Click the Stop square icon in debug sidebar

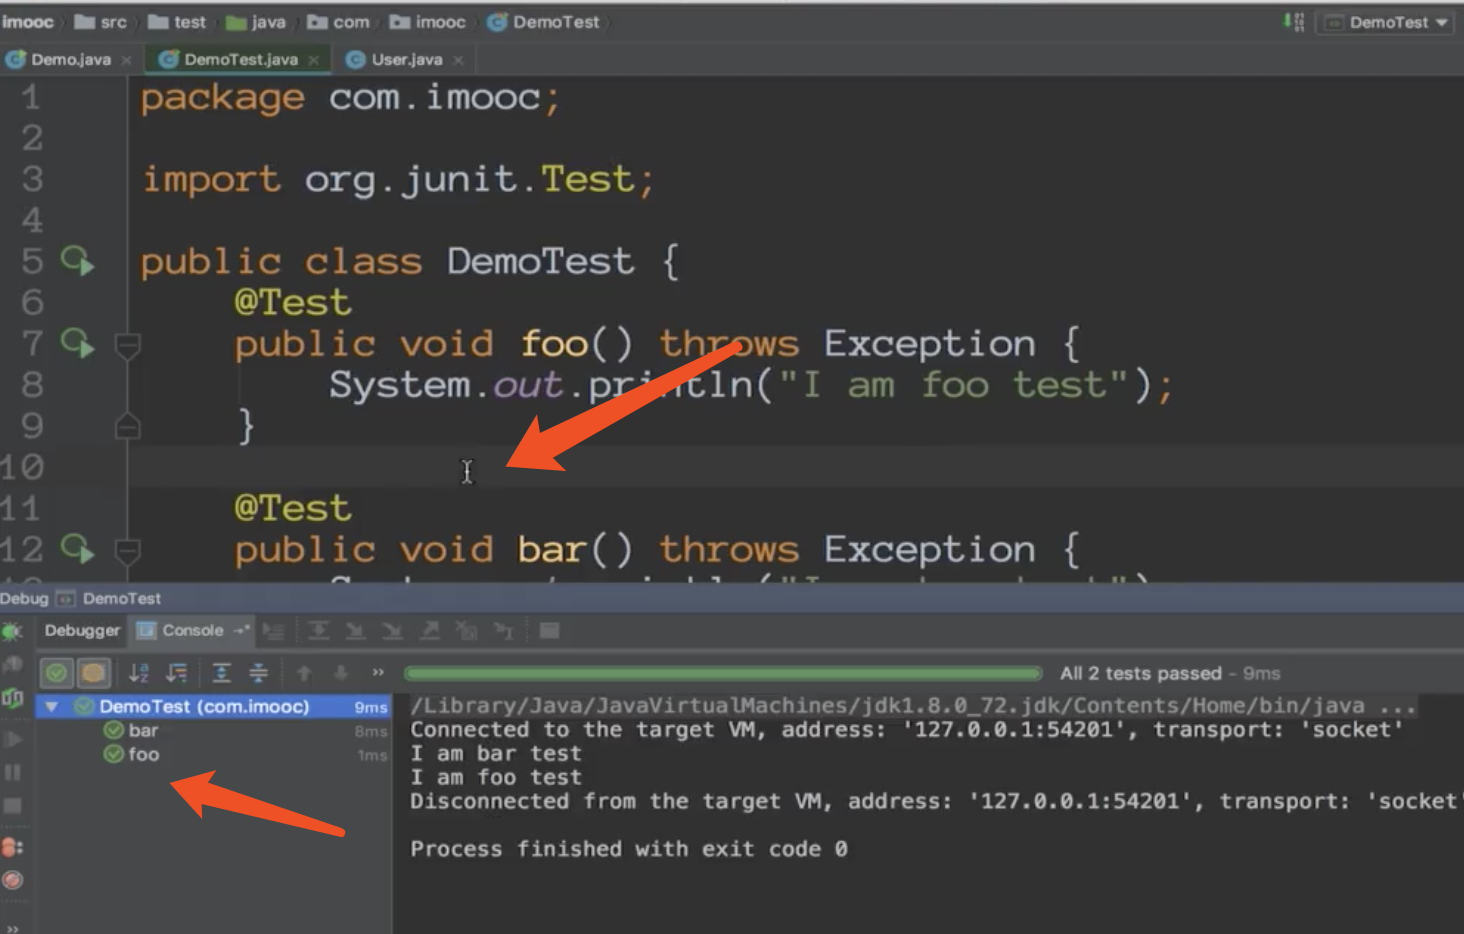[x=13, y=805]
